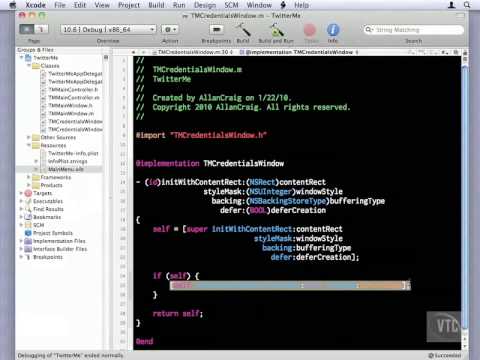Go back in editor navigation history
The height and width of the screenshot is (360, 480).
point(133,52)
